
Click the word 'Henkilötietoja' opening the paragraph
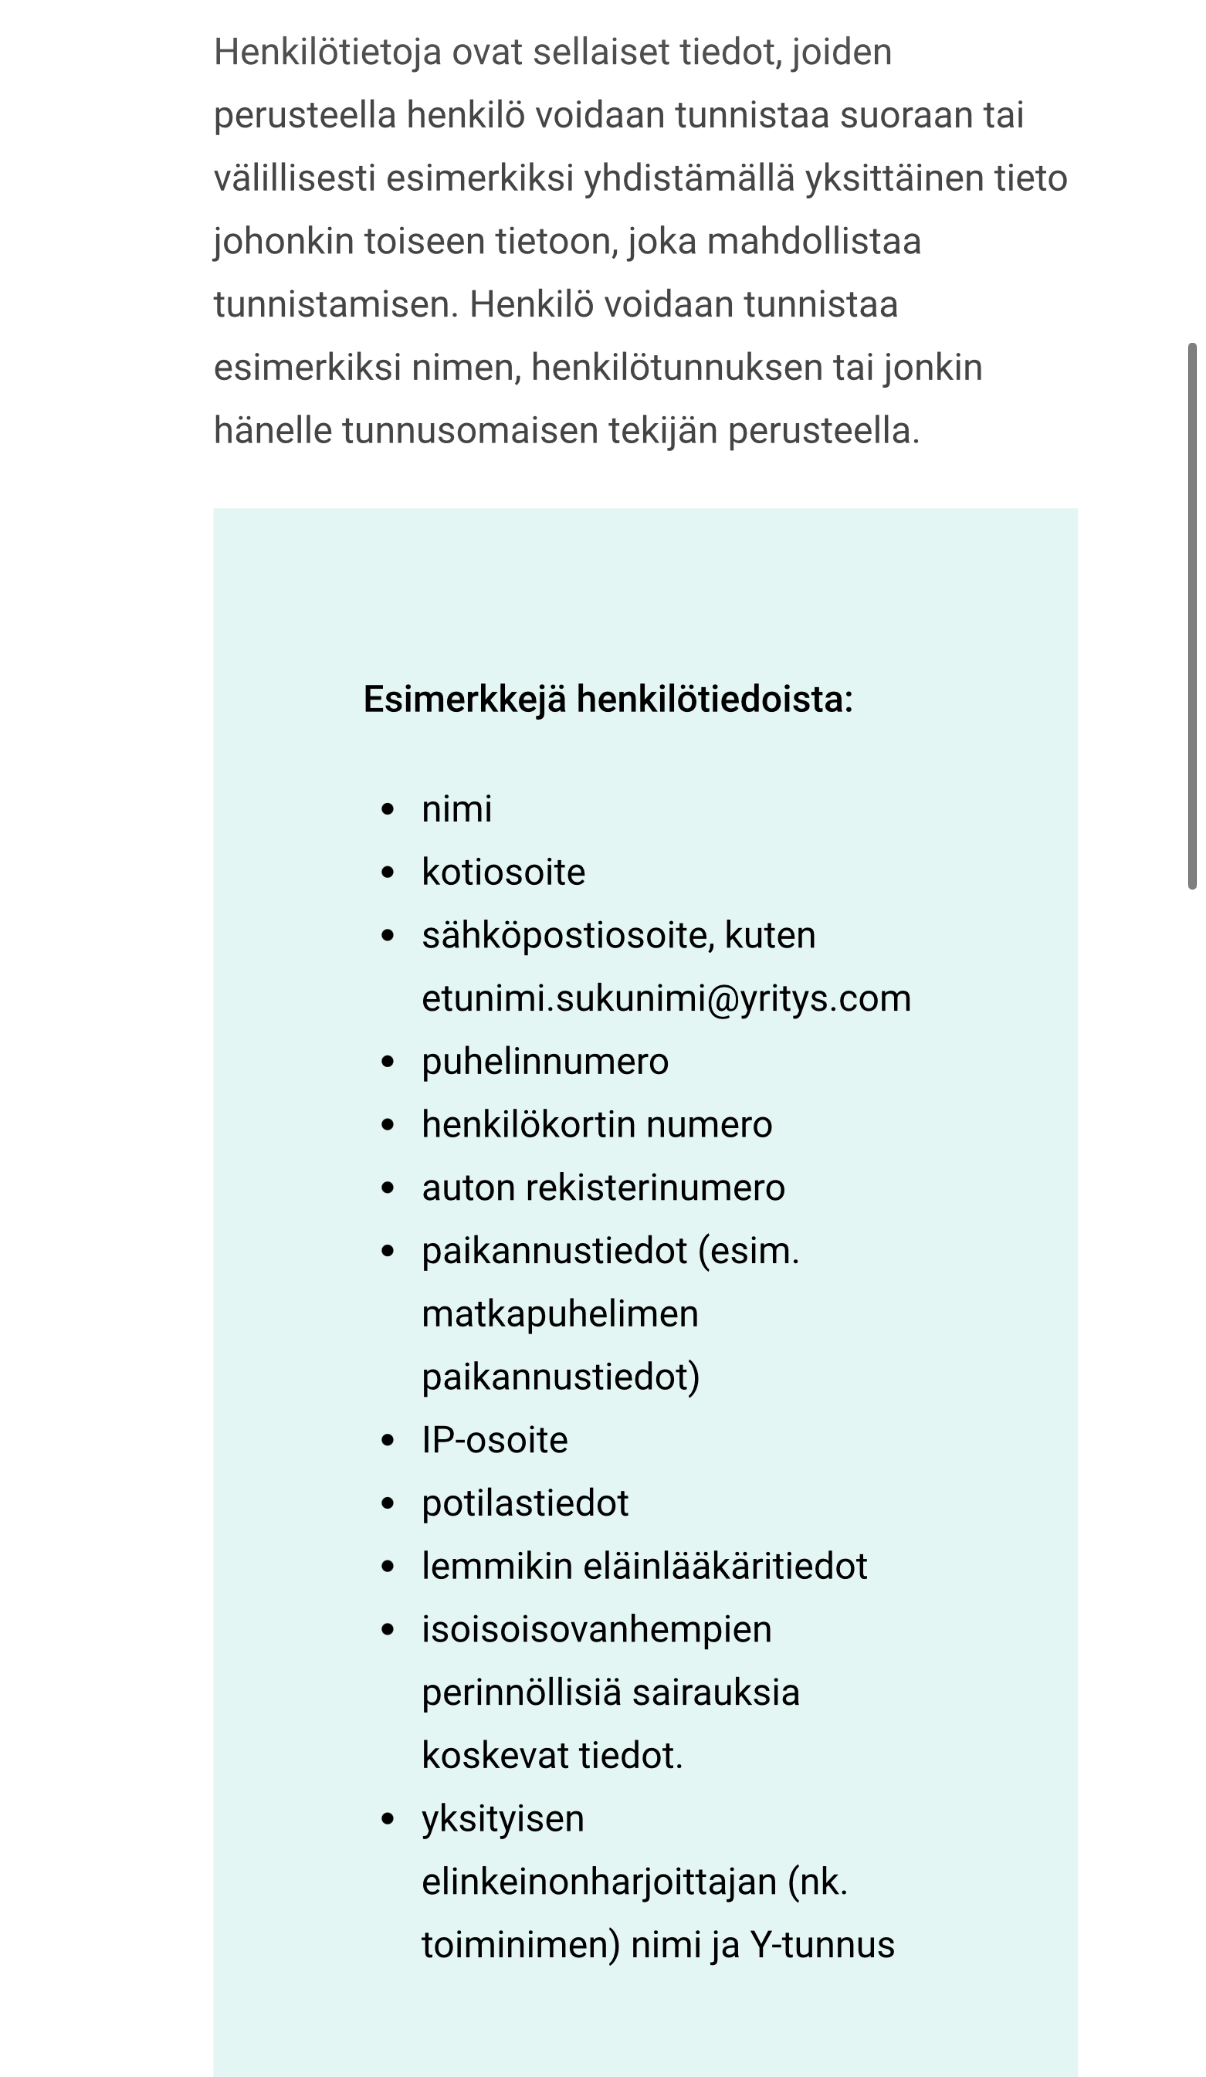click(x=327, y=52)
